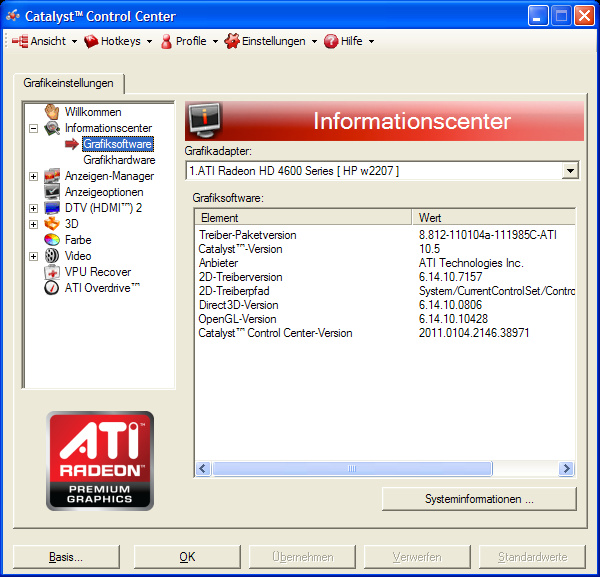Viewport: 600px width, 577px height.
Task: Click the Informationscenter banner monitor icon
Action: [x=205, y=121]
